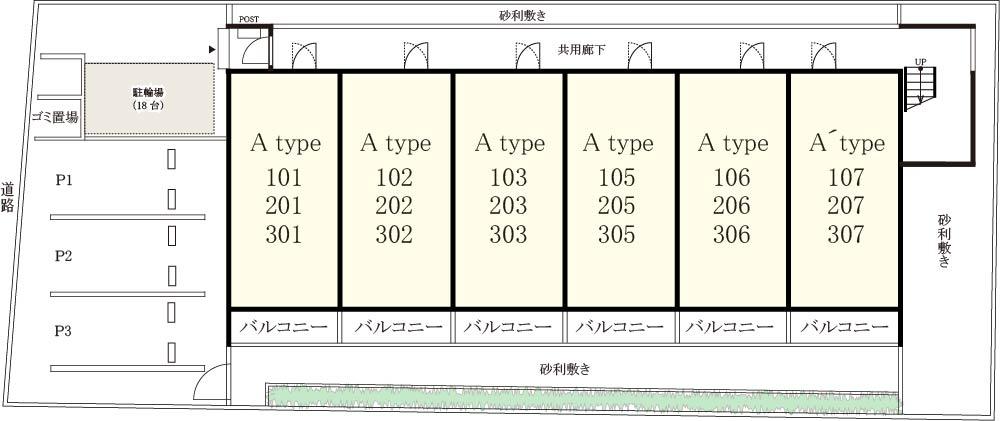Select room number 103

509,177
